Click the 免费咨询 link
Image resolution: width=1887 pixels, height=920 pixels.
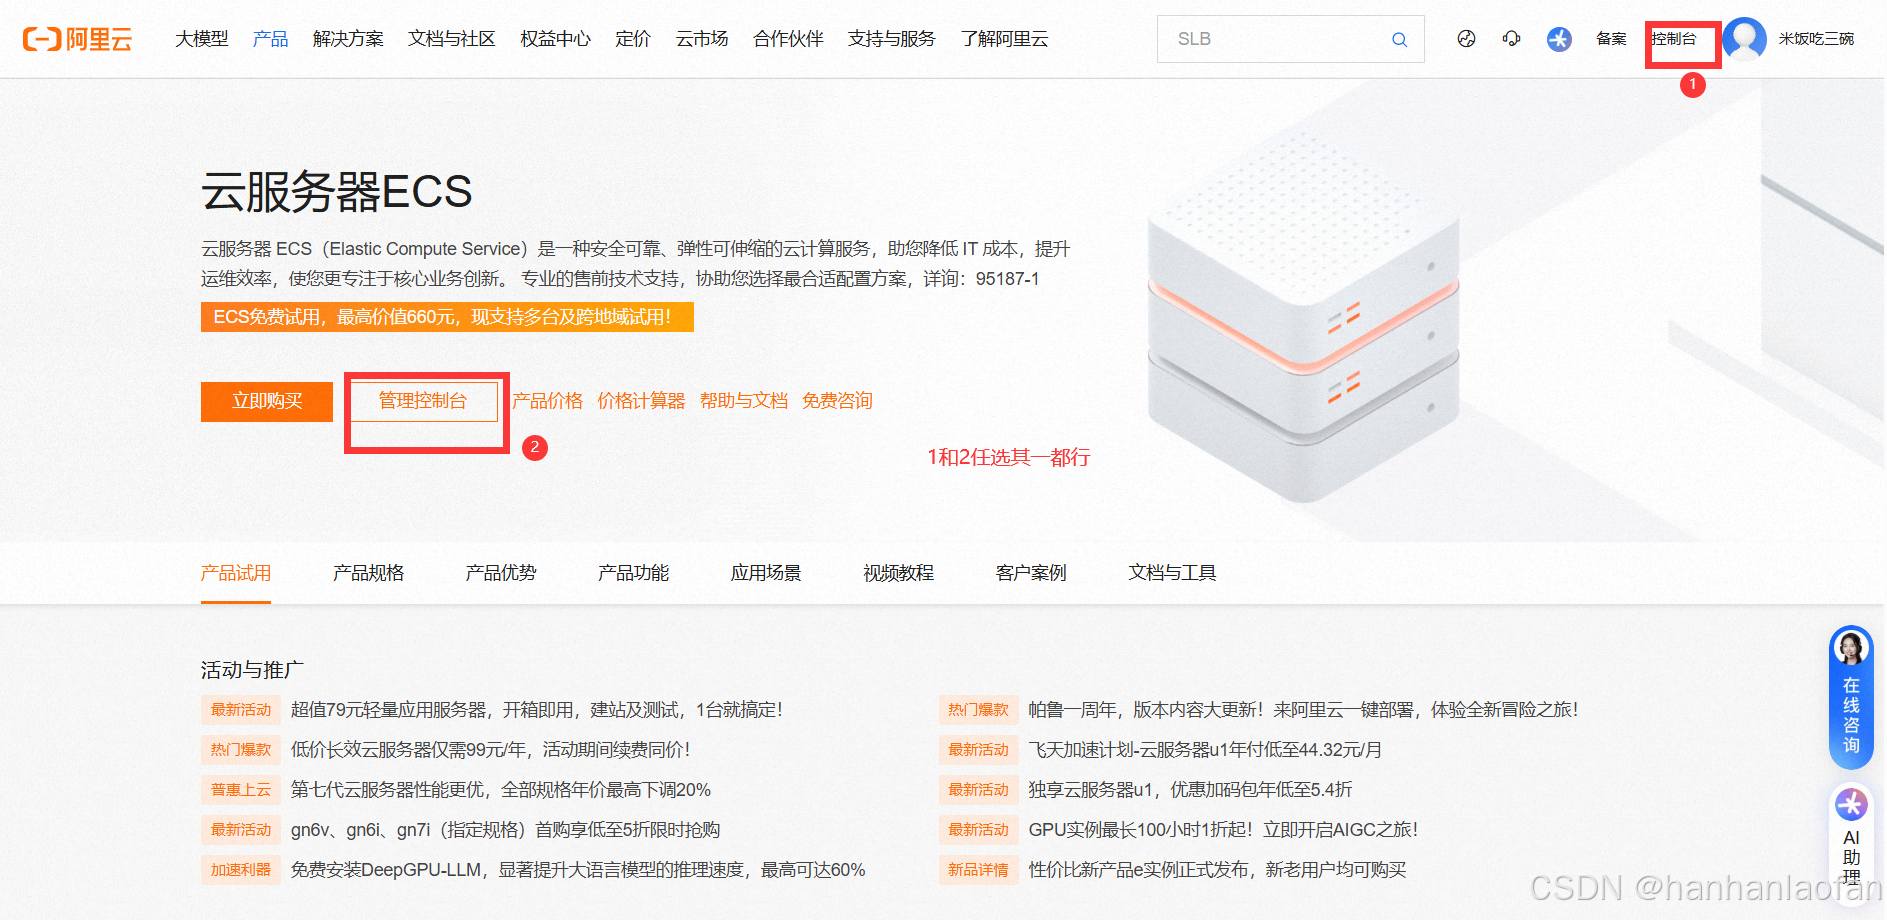[x=838, y=401]
